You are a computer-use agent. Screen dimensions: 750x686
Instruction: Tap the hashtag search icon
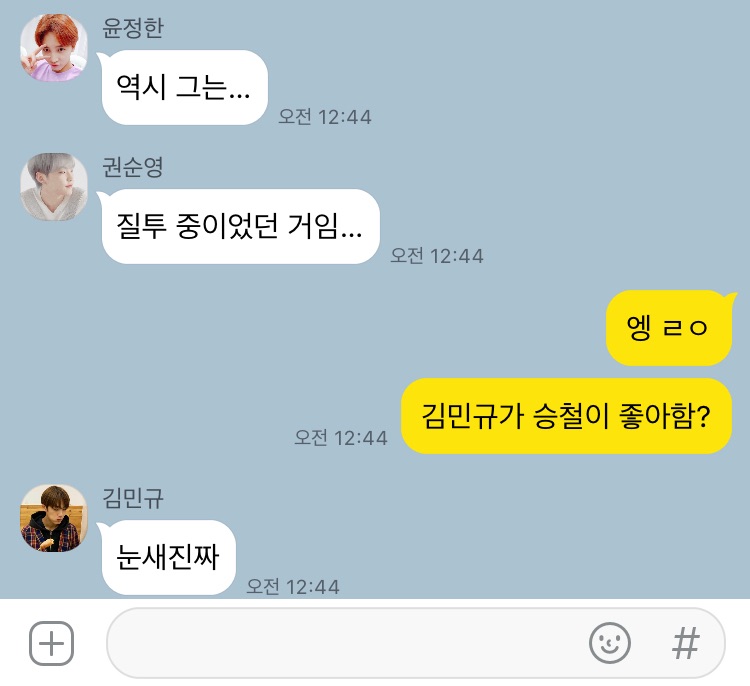[x=686, y=643]
